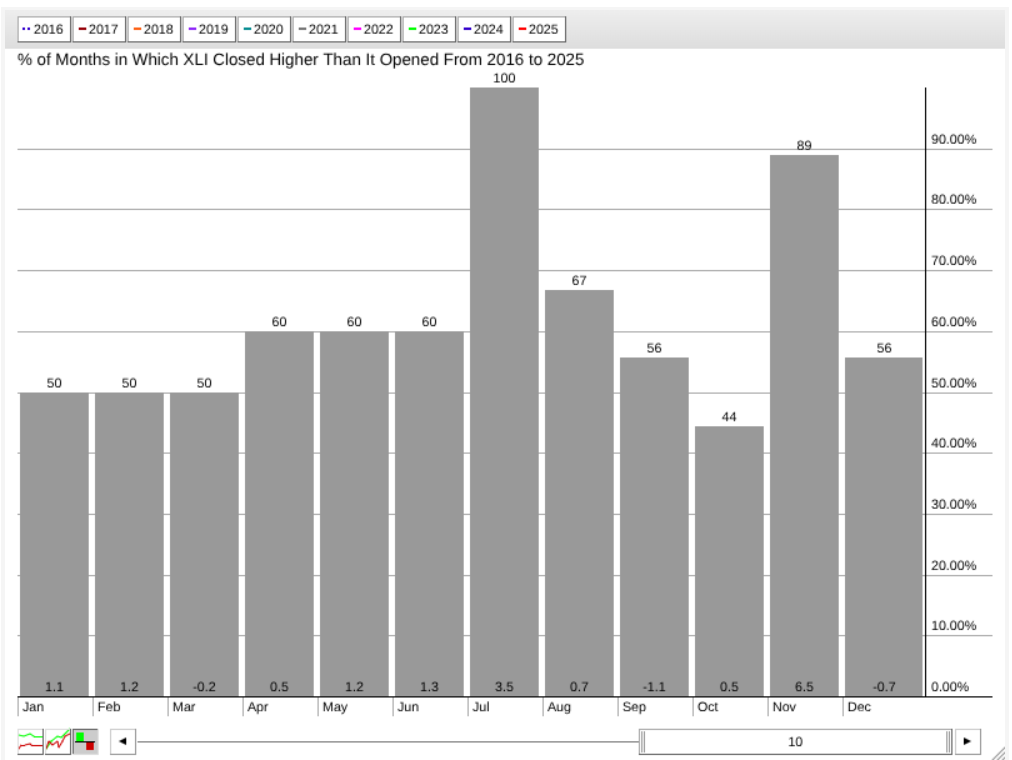The width and height of the screenshot is (1012, 760).
Task: Click the year range slider thumb labeled 10
Action: 795,742
